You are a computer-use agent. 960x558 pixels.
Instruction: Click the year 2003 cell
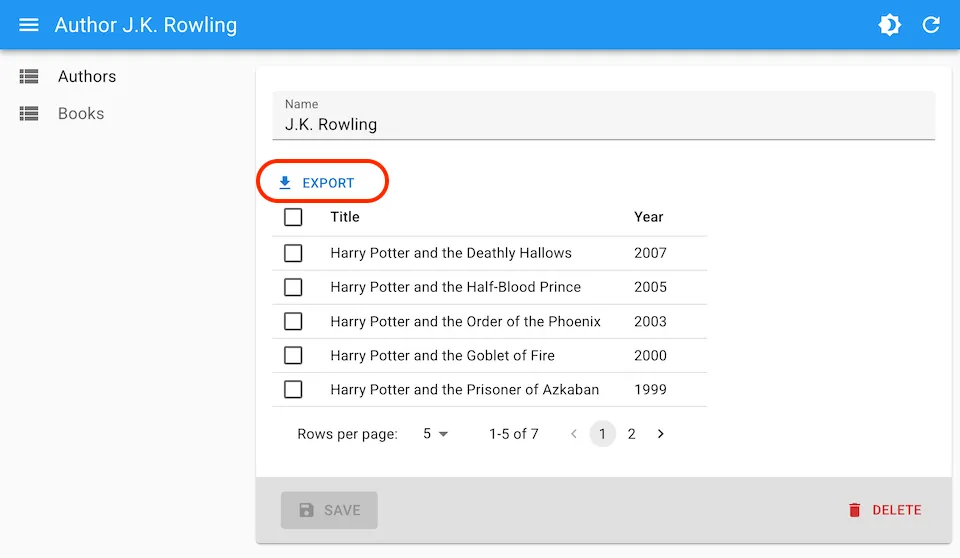click(650, 322)
